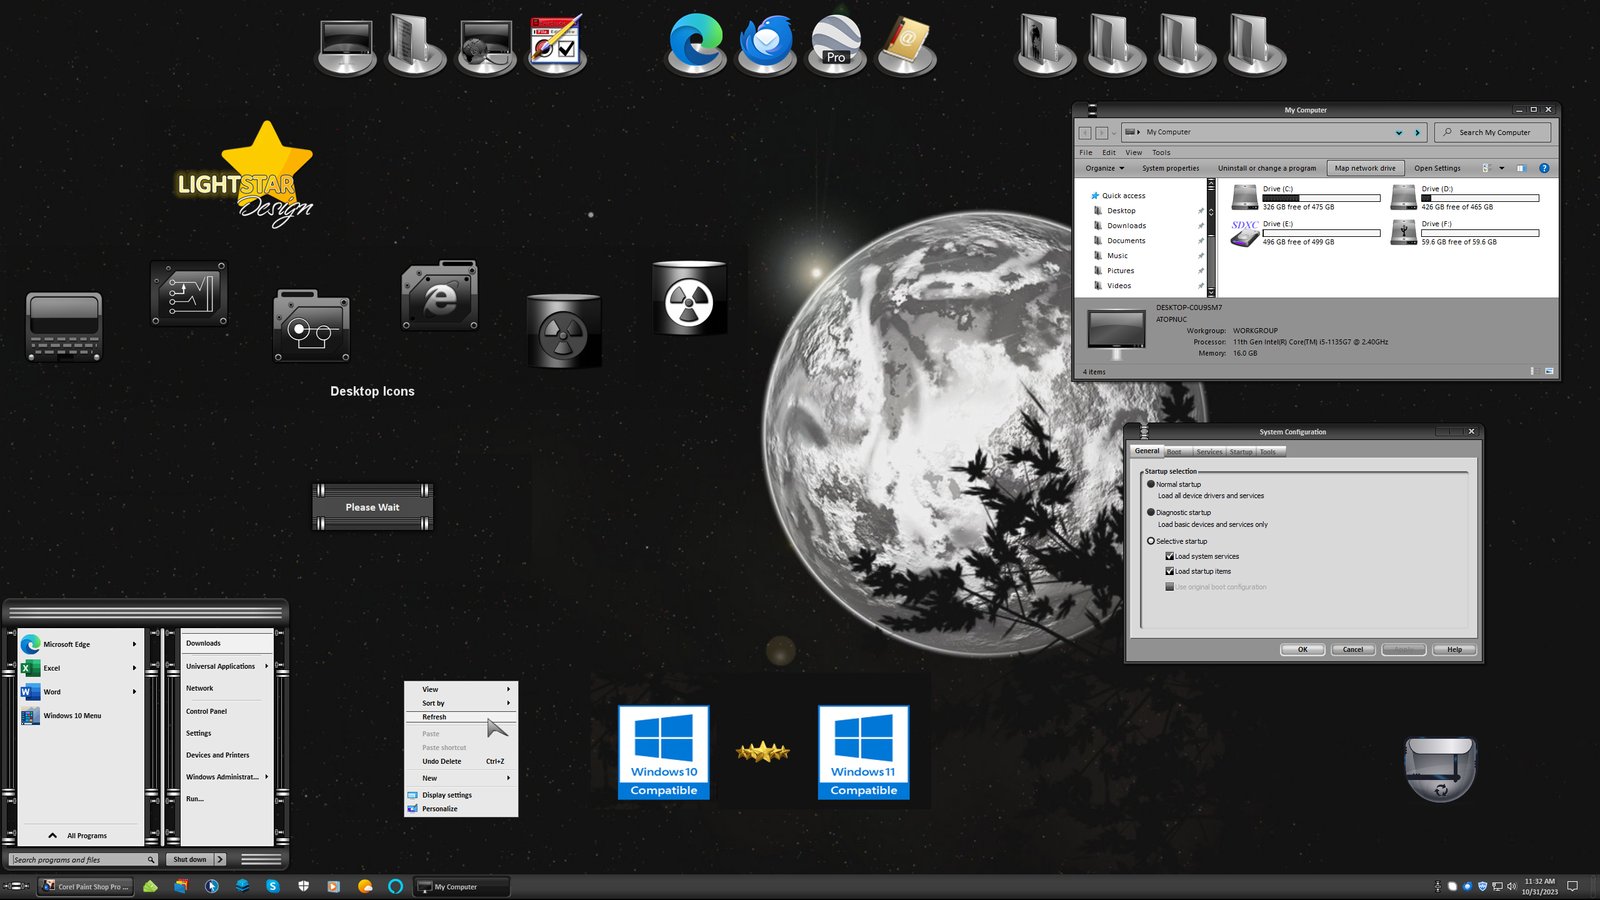Viewport: 1600px width, 900px height.
Task: Select Downloads in the Quick access list
Action: tap(1126, 226)
